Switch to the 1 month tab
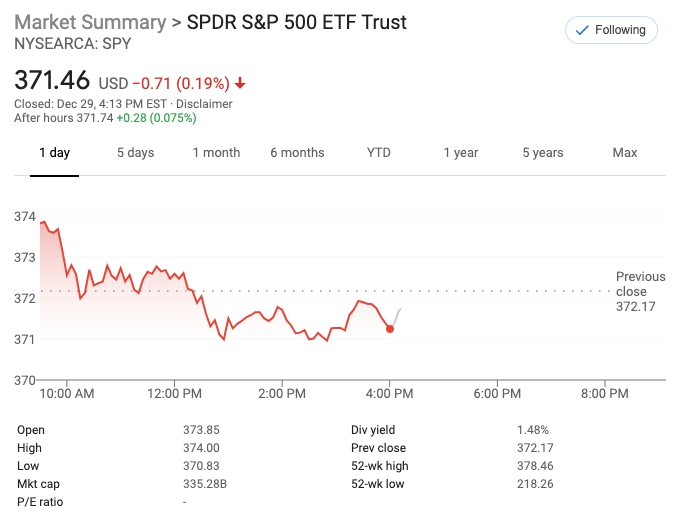676x519 pixels. [x=216, y=153]
